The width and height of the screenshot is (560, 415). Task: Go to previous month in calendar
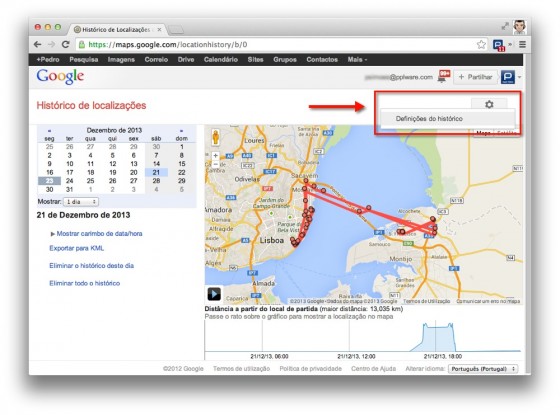[x=49, y=131]
